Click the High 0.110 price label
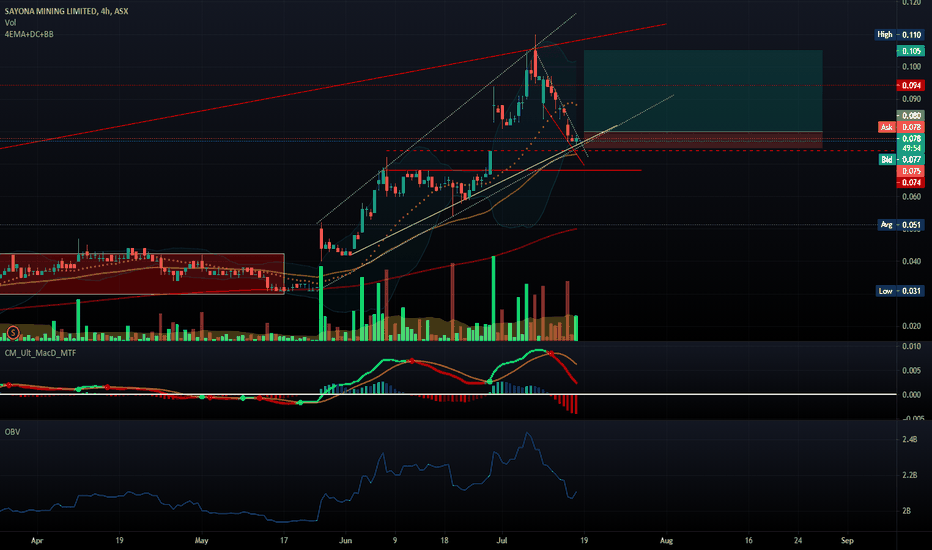The width and height of the screenshot is (932, 550). point(900,34)
